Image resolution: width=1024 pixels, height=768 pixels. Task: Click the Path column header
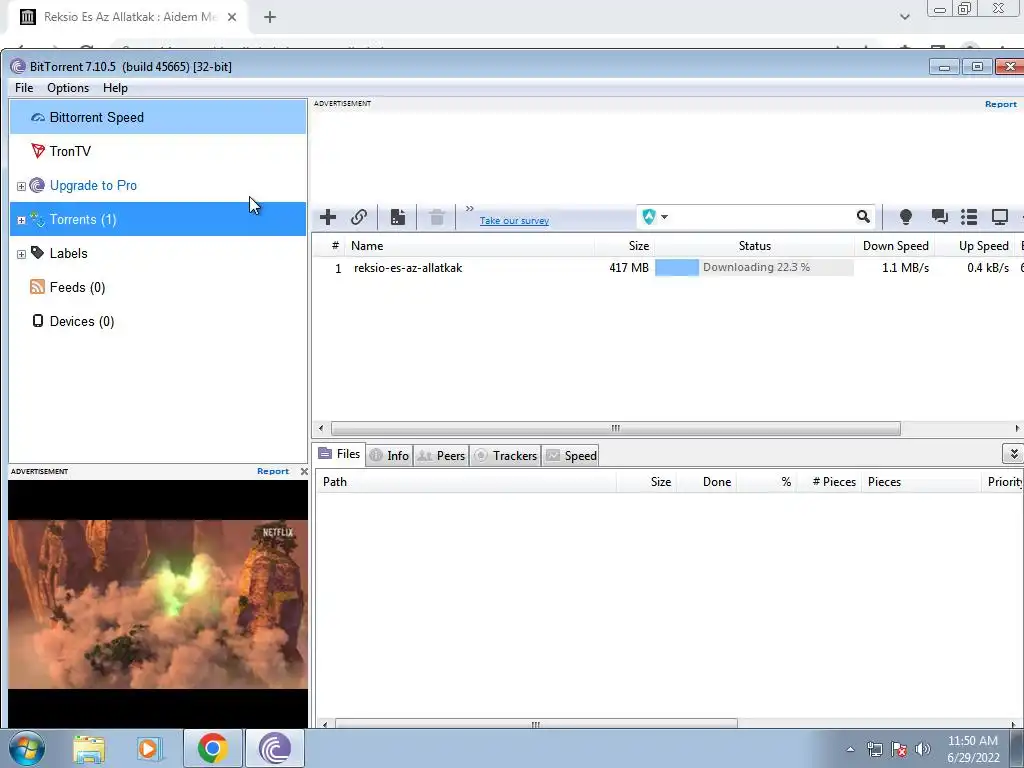click(x=467, y=482)
